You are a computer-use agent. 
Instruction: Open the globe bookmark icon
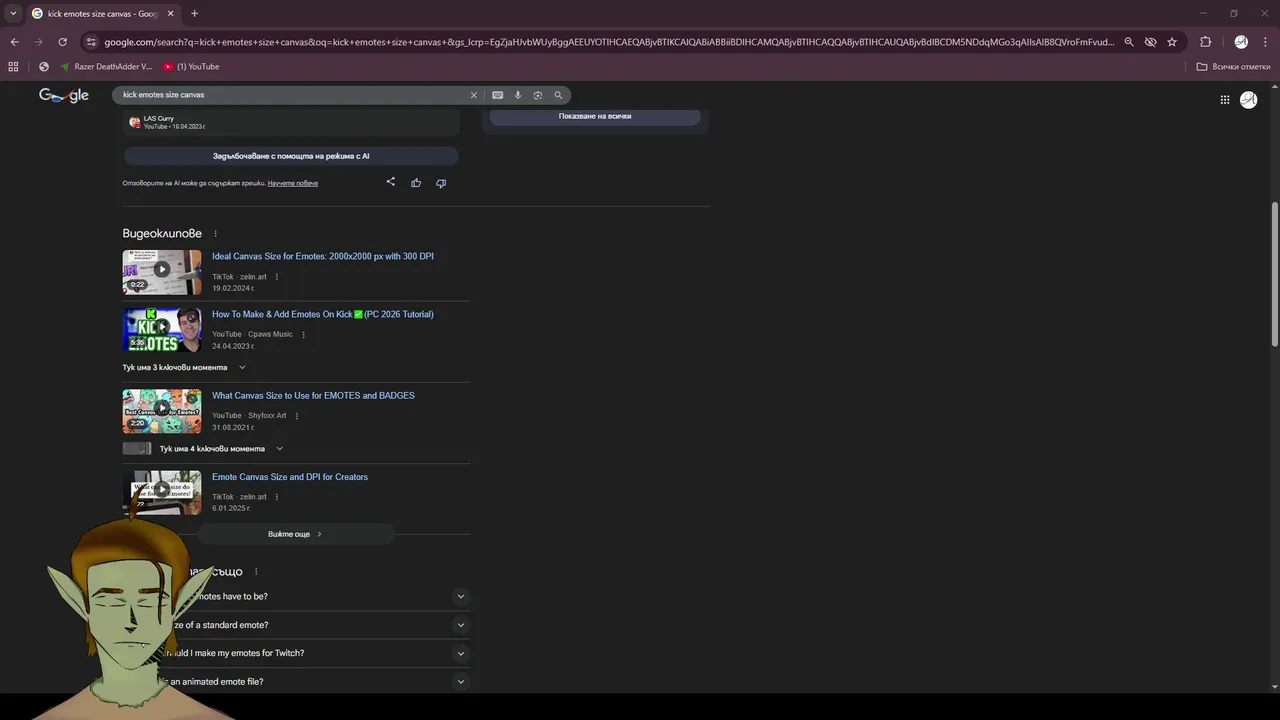[43, 67]
